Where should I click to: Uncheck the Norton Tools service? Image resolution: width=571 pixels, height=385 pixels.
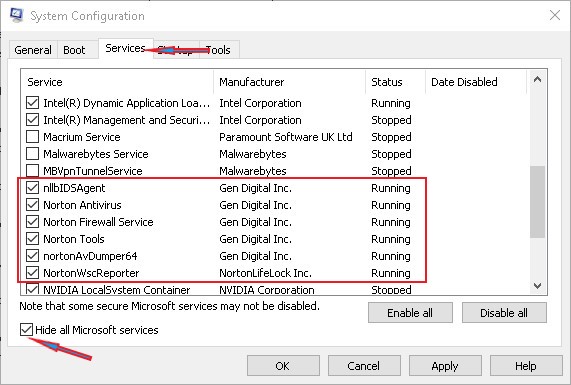[32, 239]
